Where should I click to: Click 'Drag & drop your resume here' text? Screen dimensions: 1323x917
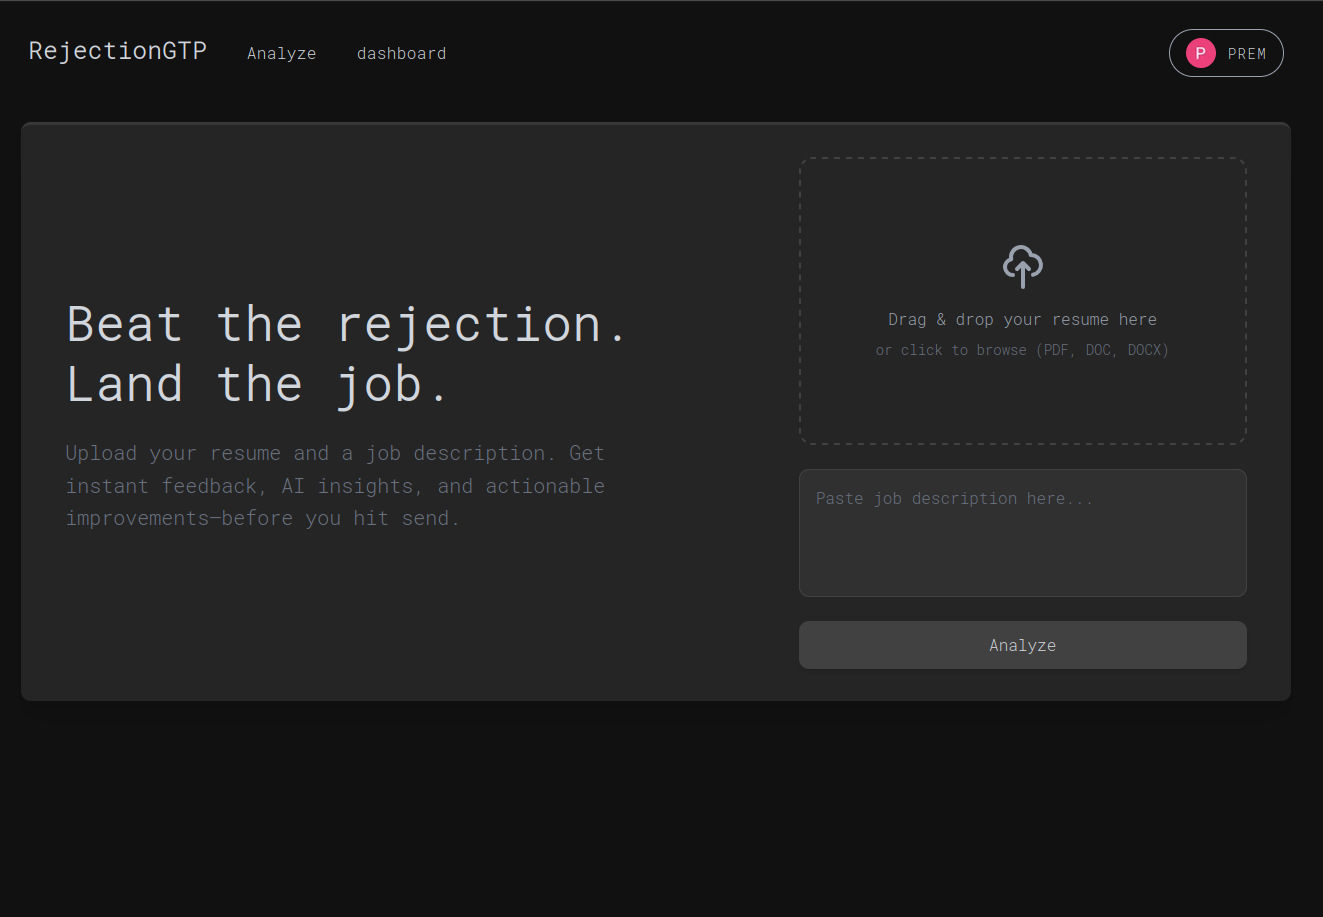point(1022,320)
